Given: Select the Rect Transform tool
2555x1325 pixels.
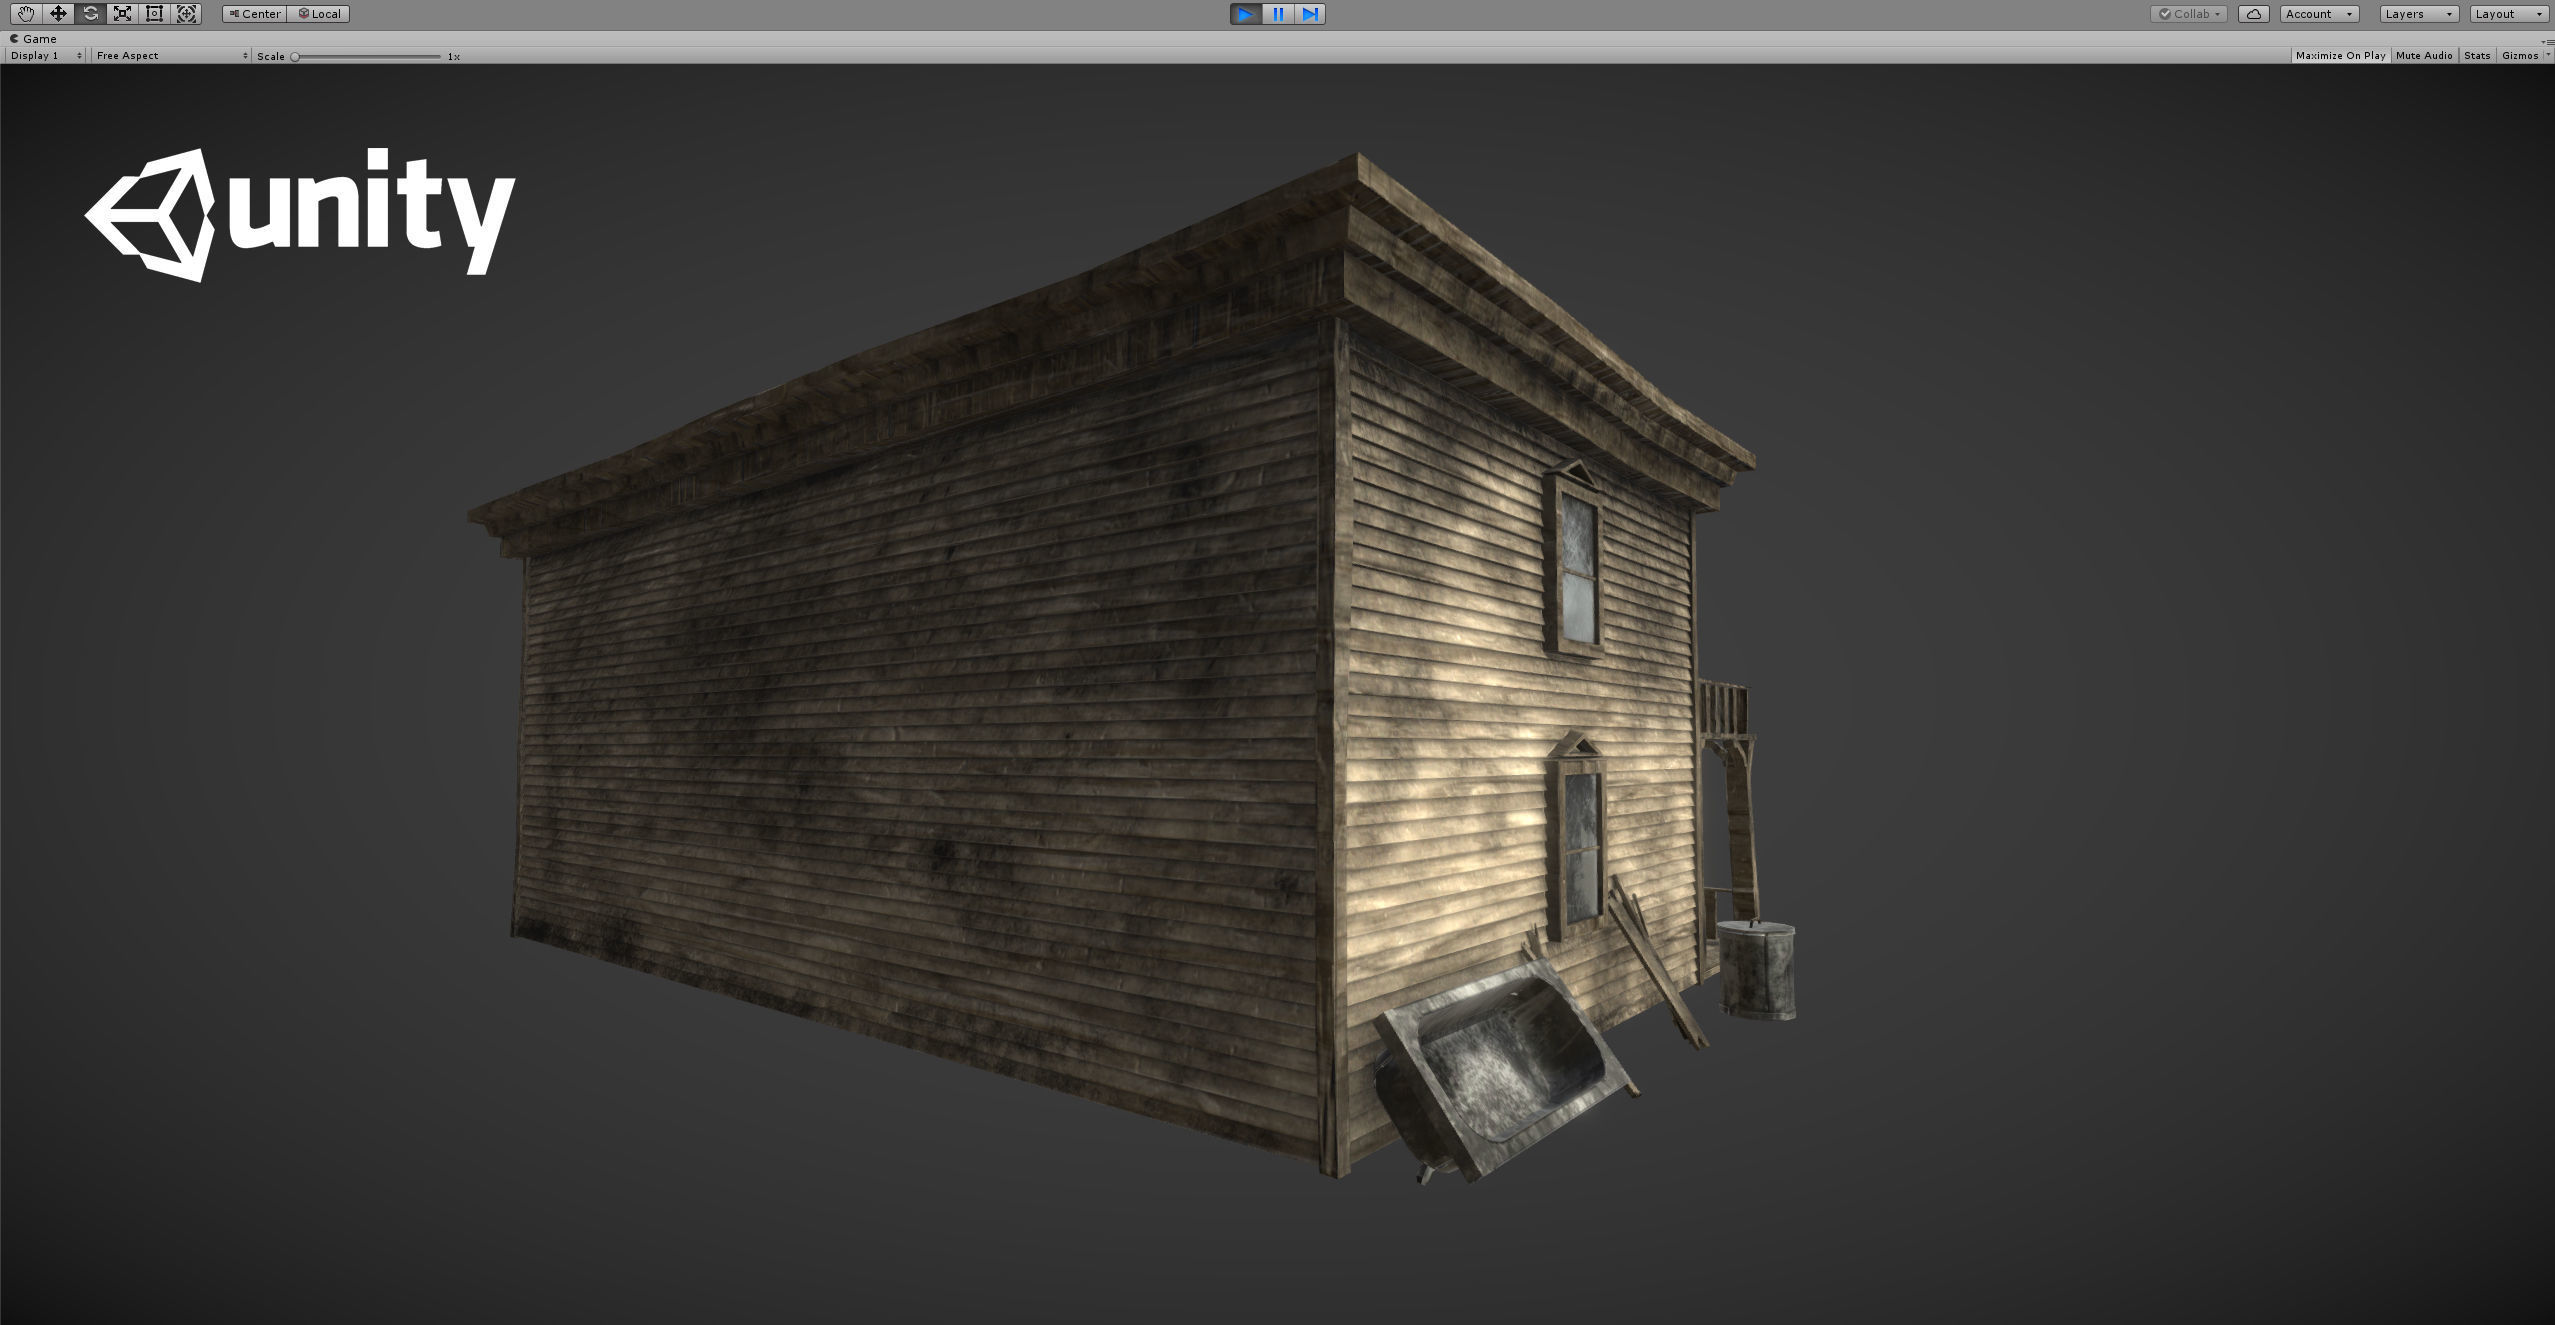Looking at the screenshot, I should 154,14.
